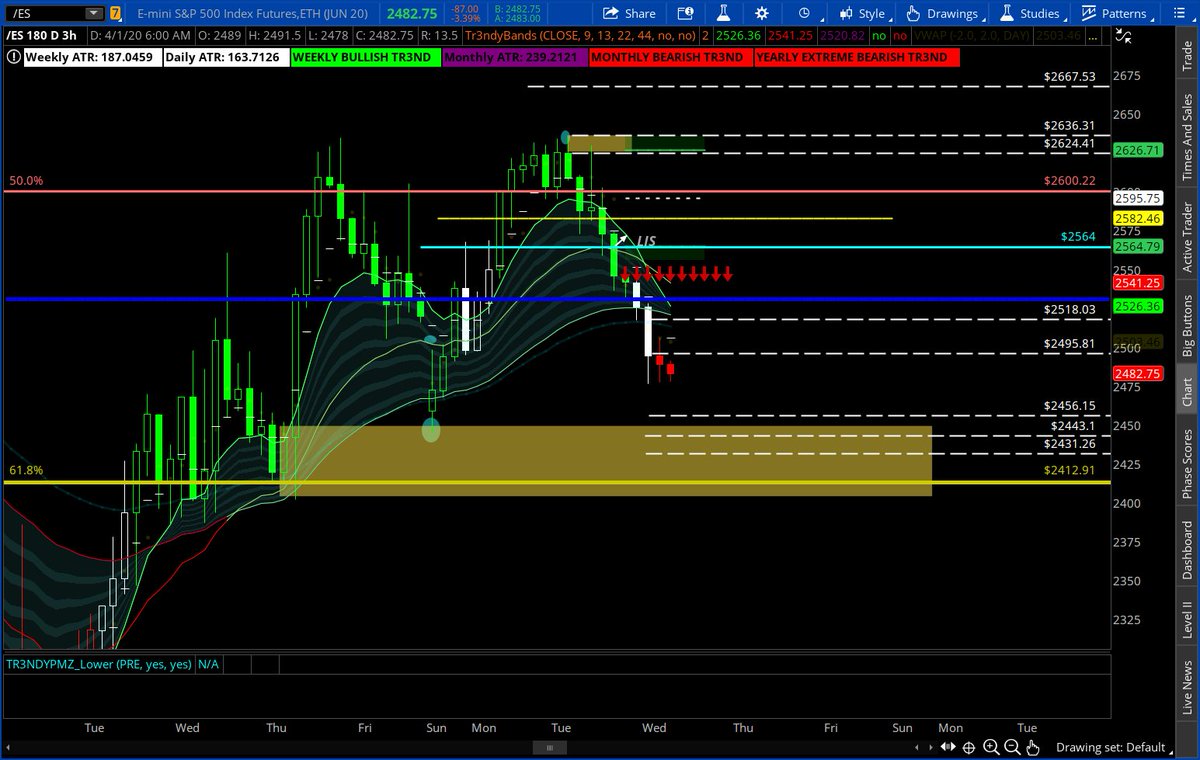Click the horizontal time scrollbar thumb
Image resolution: width=1200 pixels, height=760 pixels.
pos(548,747)
